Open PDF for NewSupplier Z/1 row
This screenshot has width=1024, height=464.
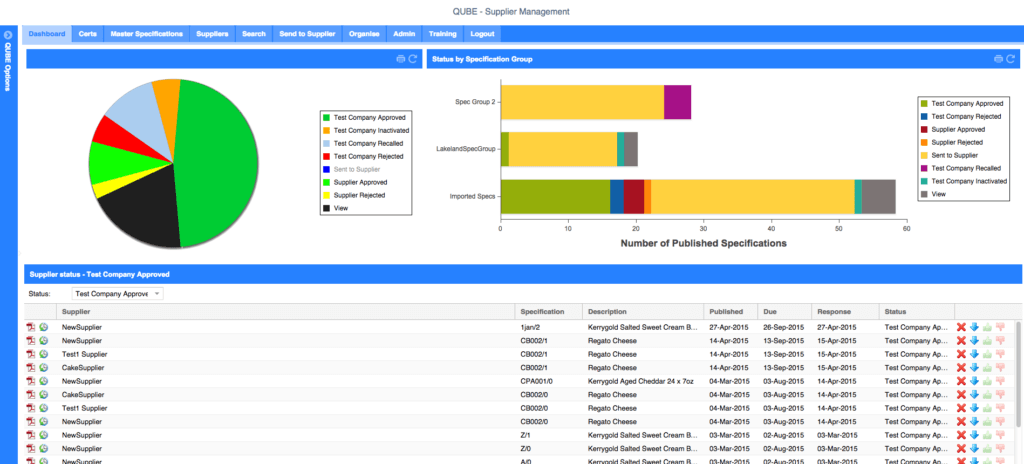click(x=30, y=435)
